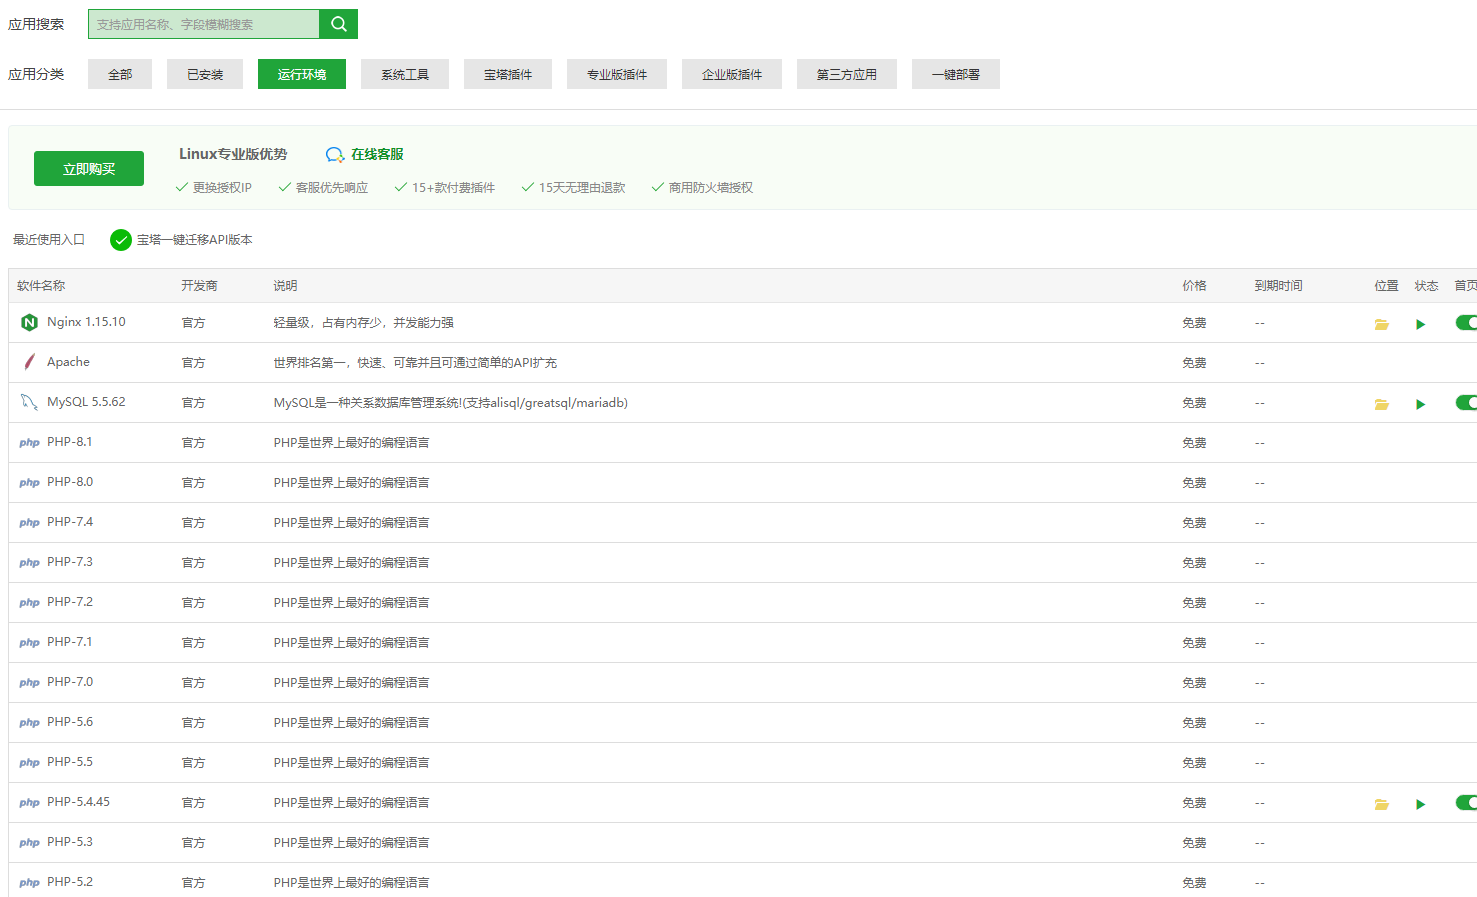
Task: Click the green check icon beside 宝塔一键迁移API版本
Action: (x=120, y=240)
